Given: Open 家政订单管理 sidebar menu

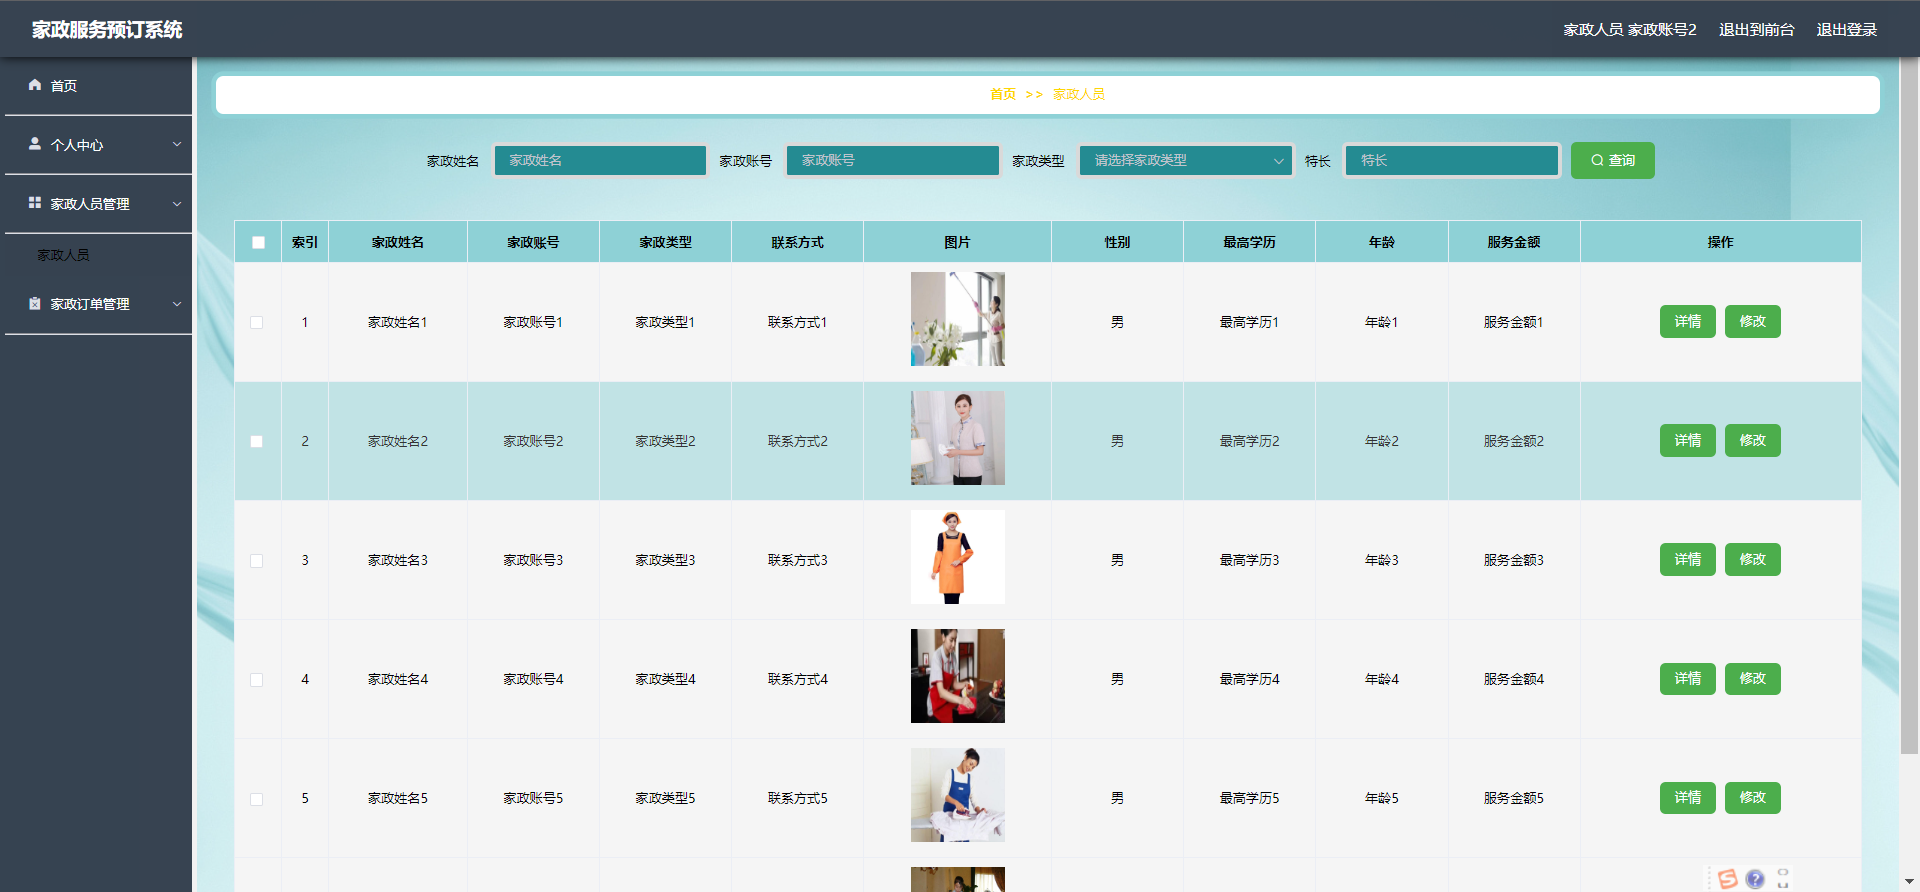Looking at the screenshot, I should coord(98,304).
